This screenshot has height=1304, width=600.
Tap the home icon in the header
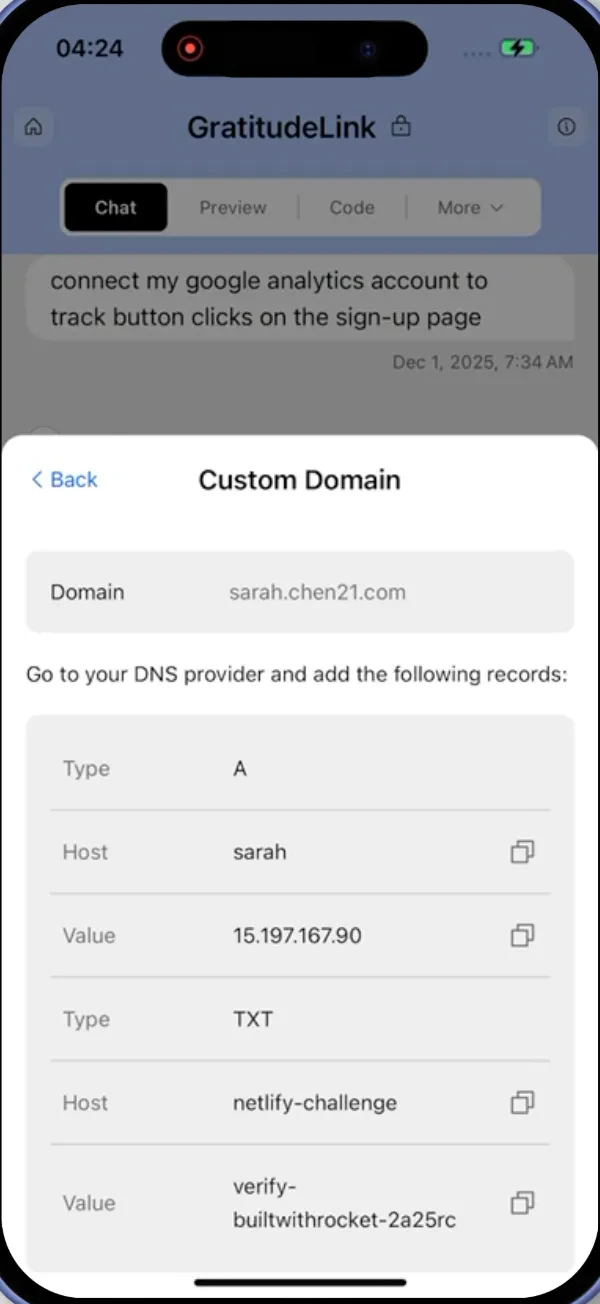(x=33, y=127)
